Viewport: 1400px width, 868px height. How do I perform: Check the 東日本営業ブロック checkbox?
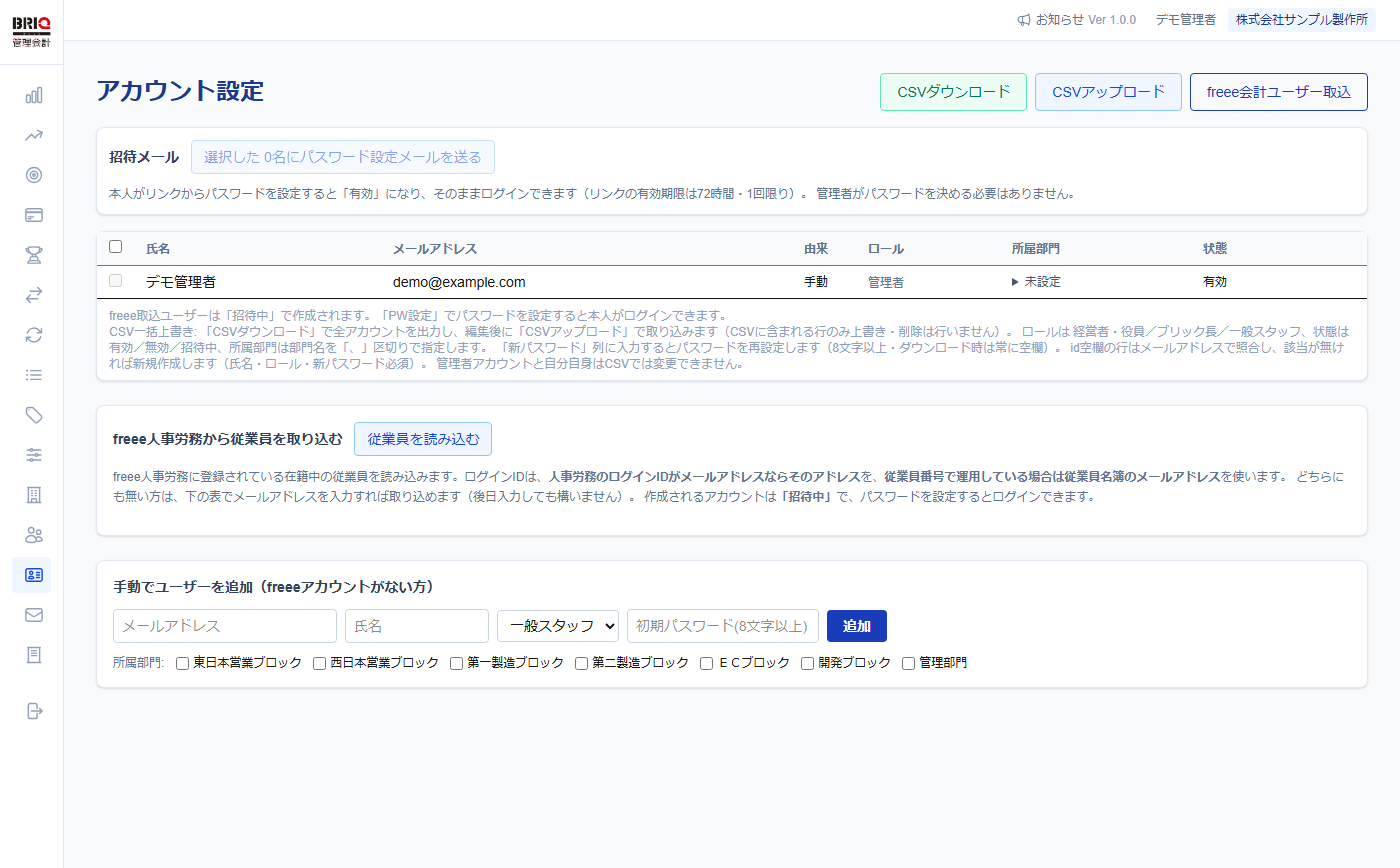183,663
